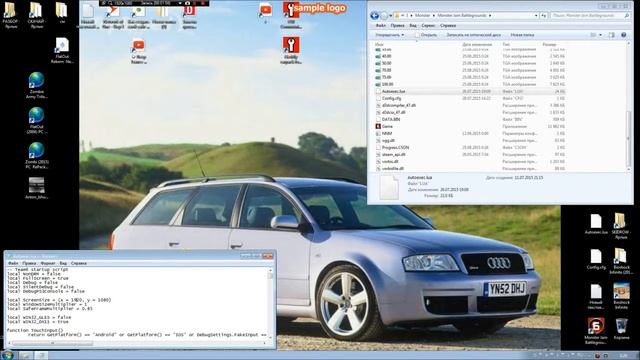
Task: Open Файл menu in the Explorer window
Action: point(380,25)
